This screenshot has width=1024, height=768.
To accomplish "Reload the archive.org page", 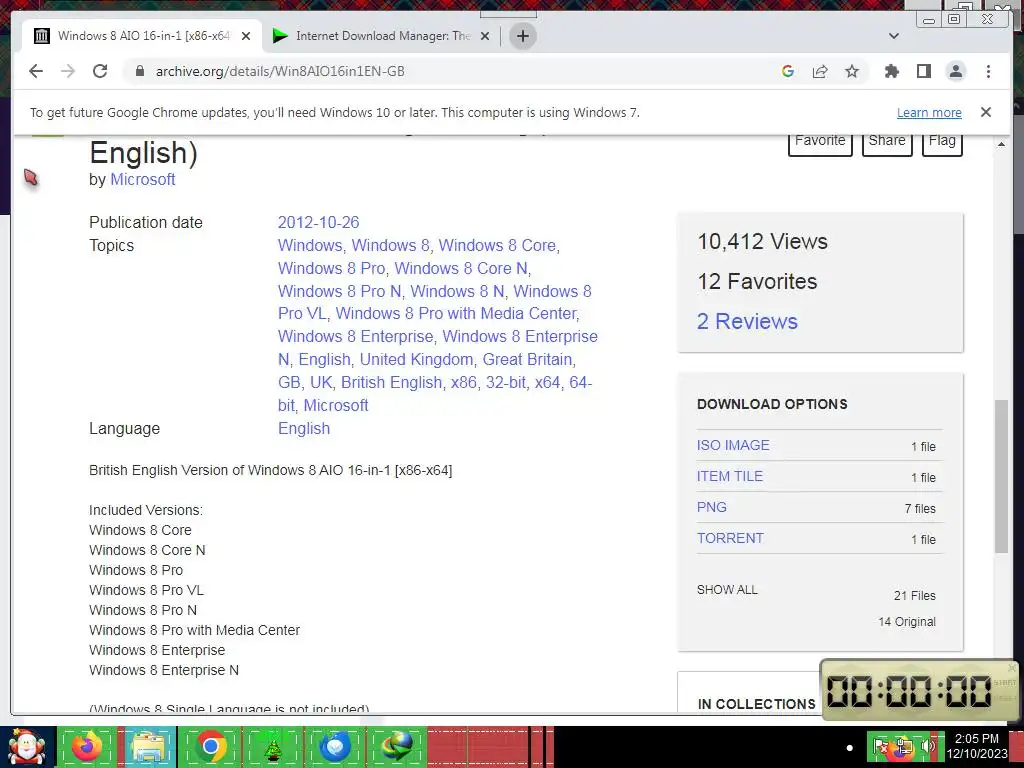I will pyautogui.click(x=100, y=71).
